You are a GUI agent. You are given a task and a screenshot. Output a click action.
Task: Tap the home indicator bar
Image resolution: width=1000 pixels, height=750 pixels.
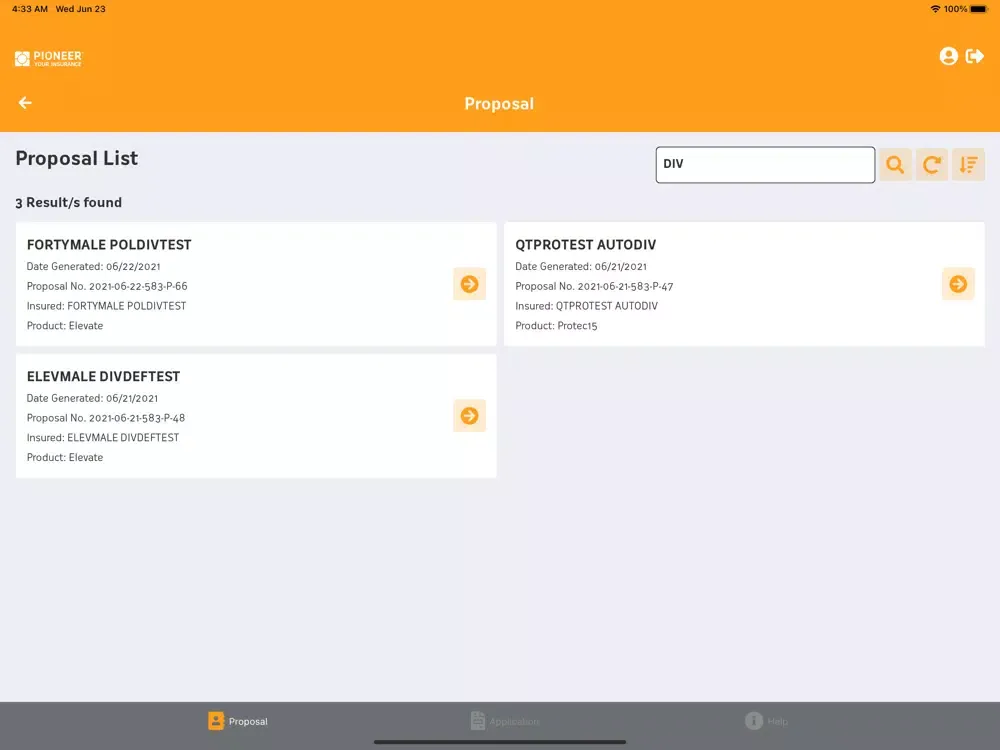click(499, 742)
